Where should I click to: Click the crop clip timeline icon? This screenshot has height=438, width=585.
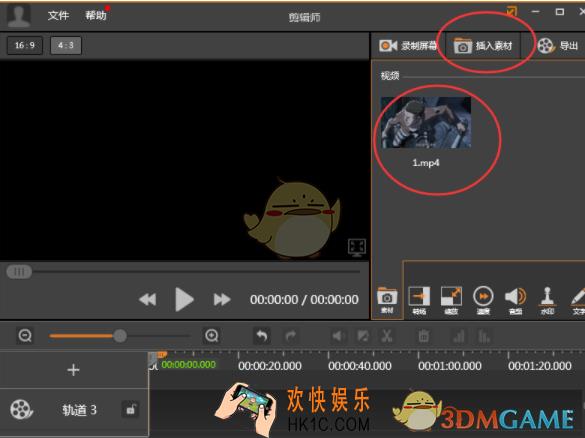(363, 336)
